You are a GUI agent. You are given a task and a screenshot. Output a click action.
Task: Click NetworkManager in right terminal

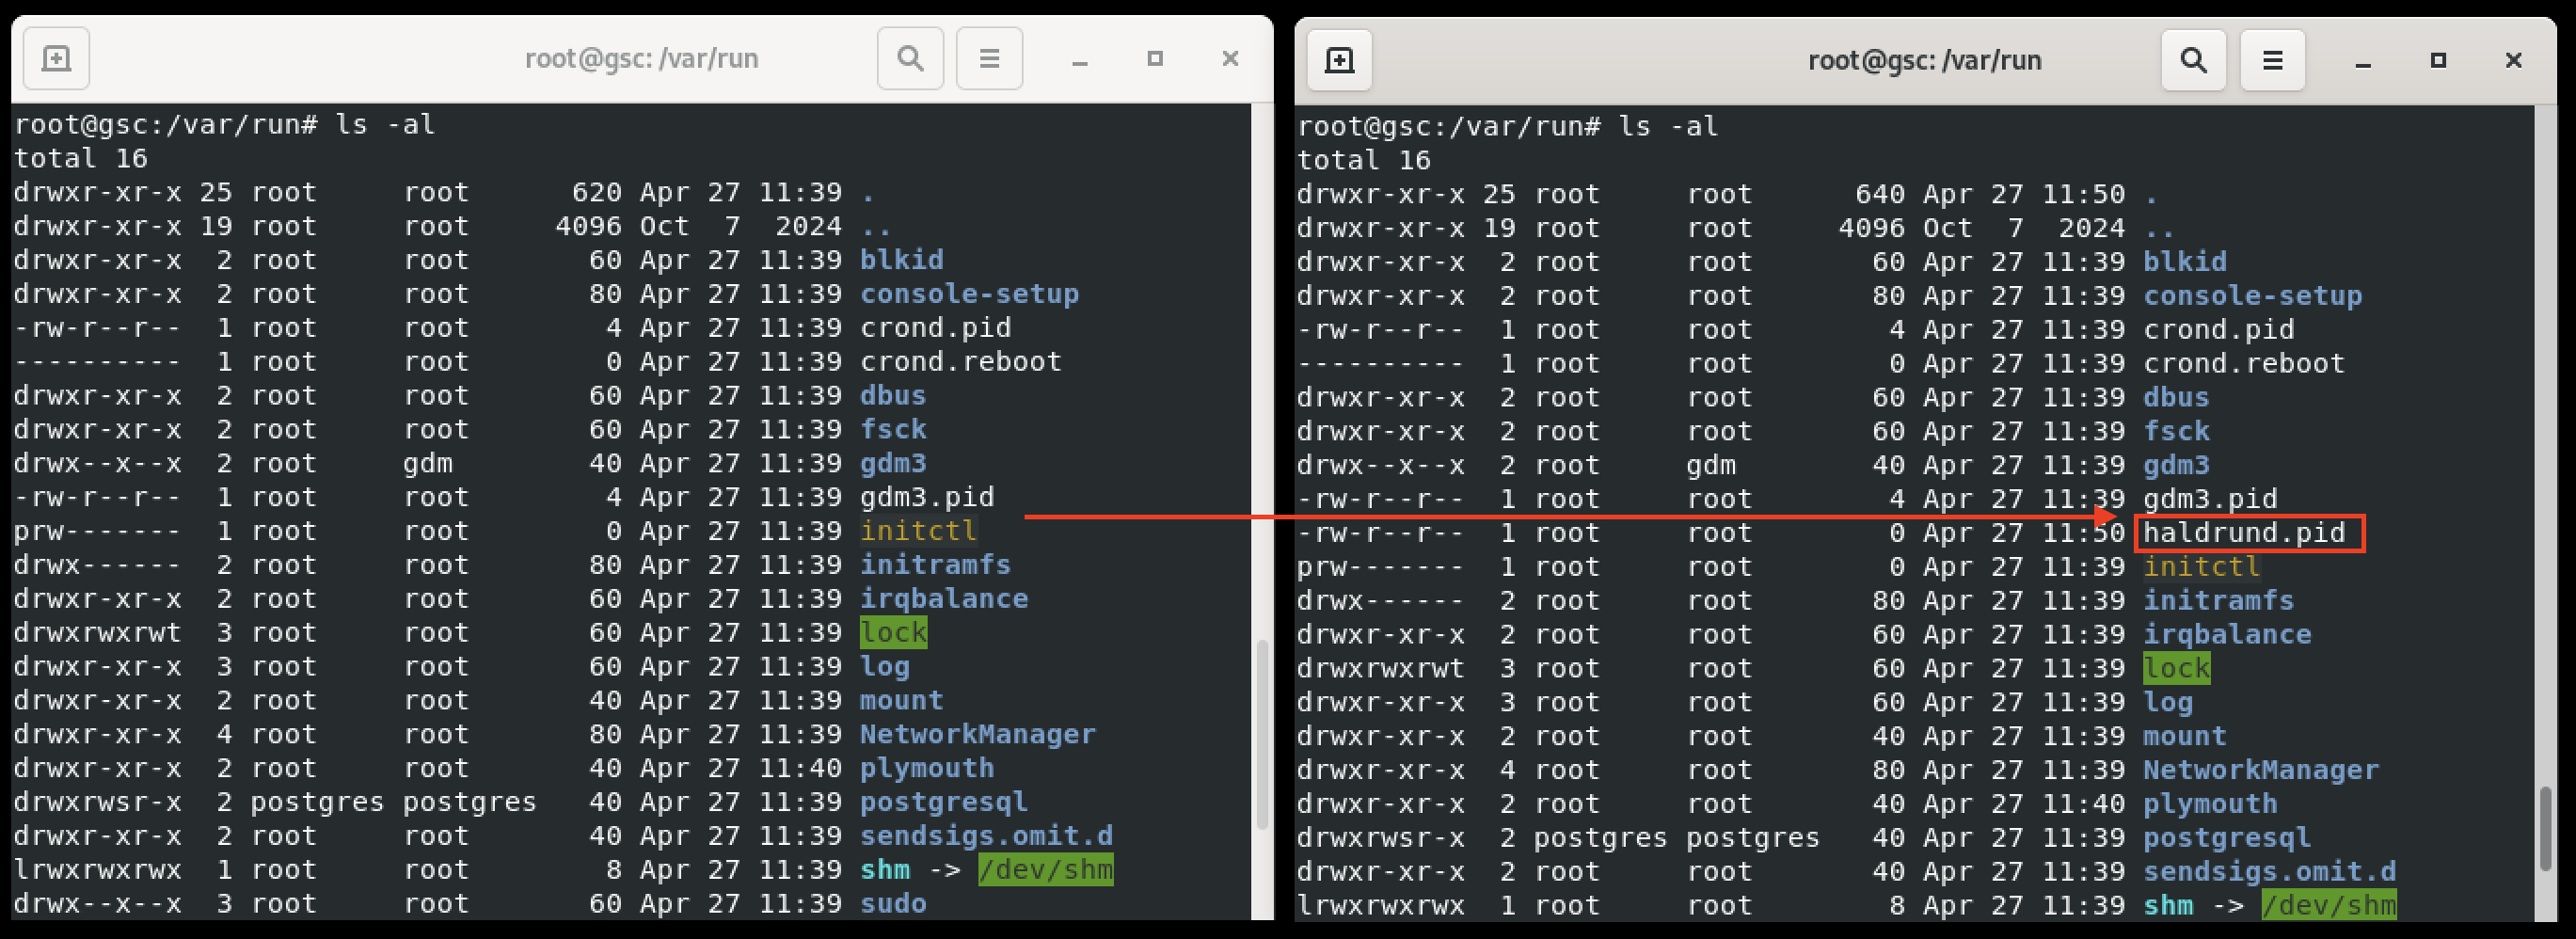click(x=2260, y=770)
